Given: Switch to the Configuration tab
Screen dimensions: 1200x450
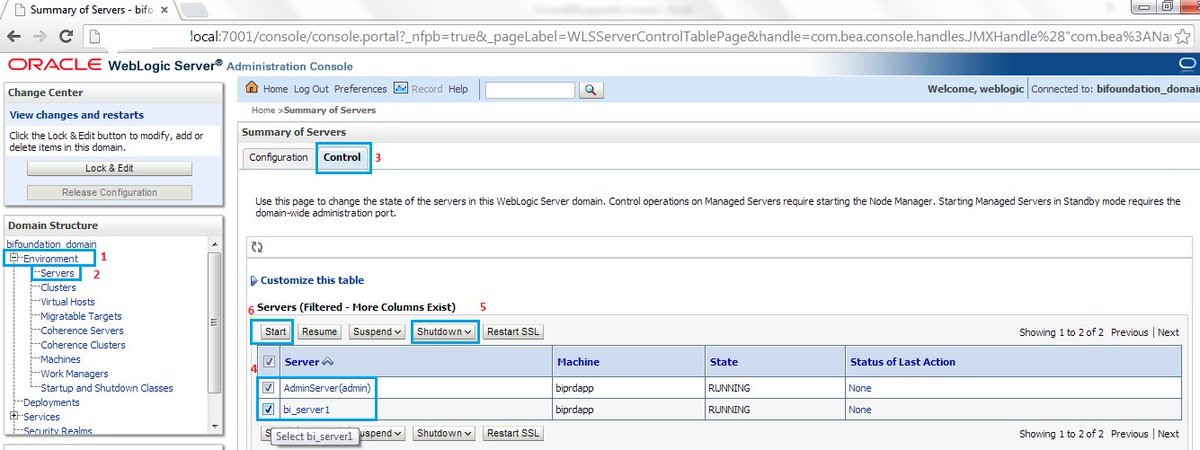Looking at the screenshot, I should pyautogui.click(x=278, y=157).
